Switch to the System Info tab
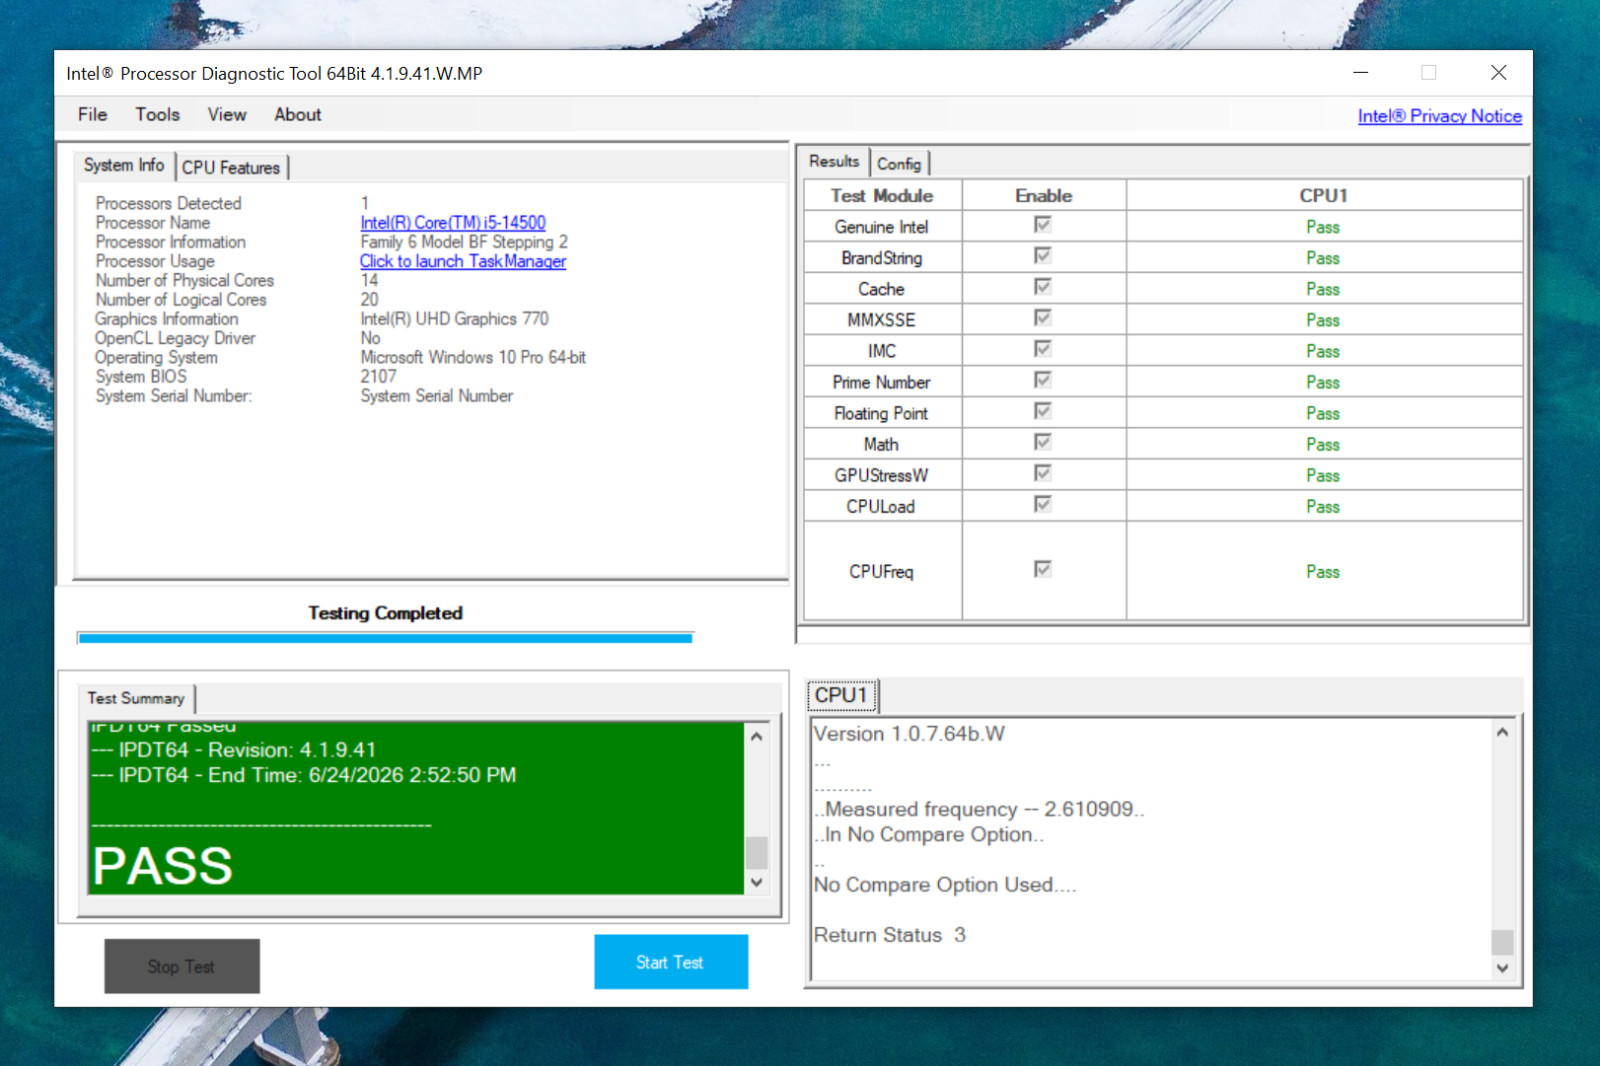1600x1066 pixels. (x=124, y=165)
